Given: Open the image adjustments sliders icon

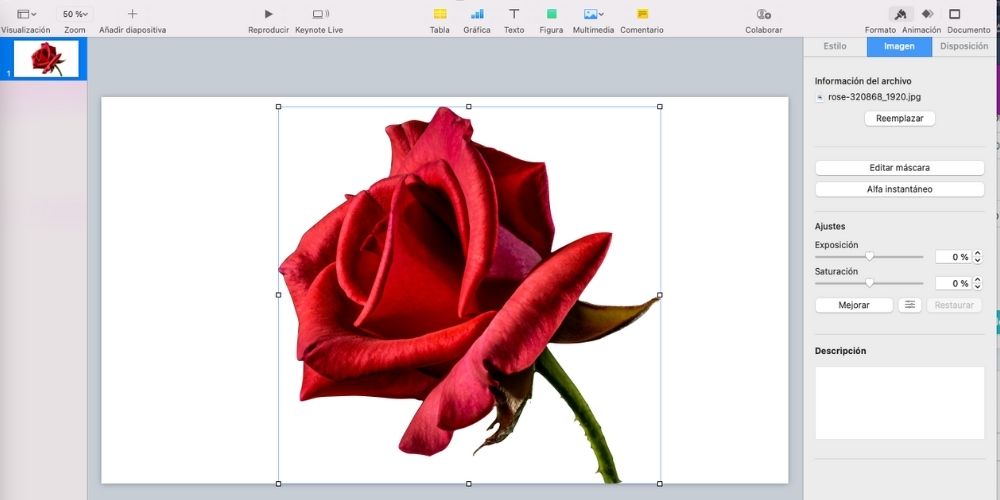Looking at the screenshot, I should [910, 305].
